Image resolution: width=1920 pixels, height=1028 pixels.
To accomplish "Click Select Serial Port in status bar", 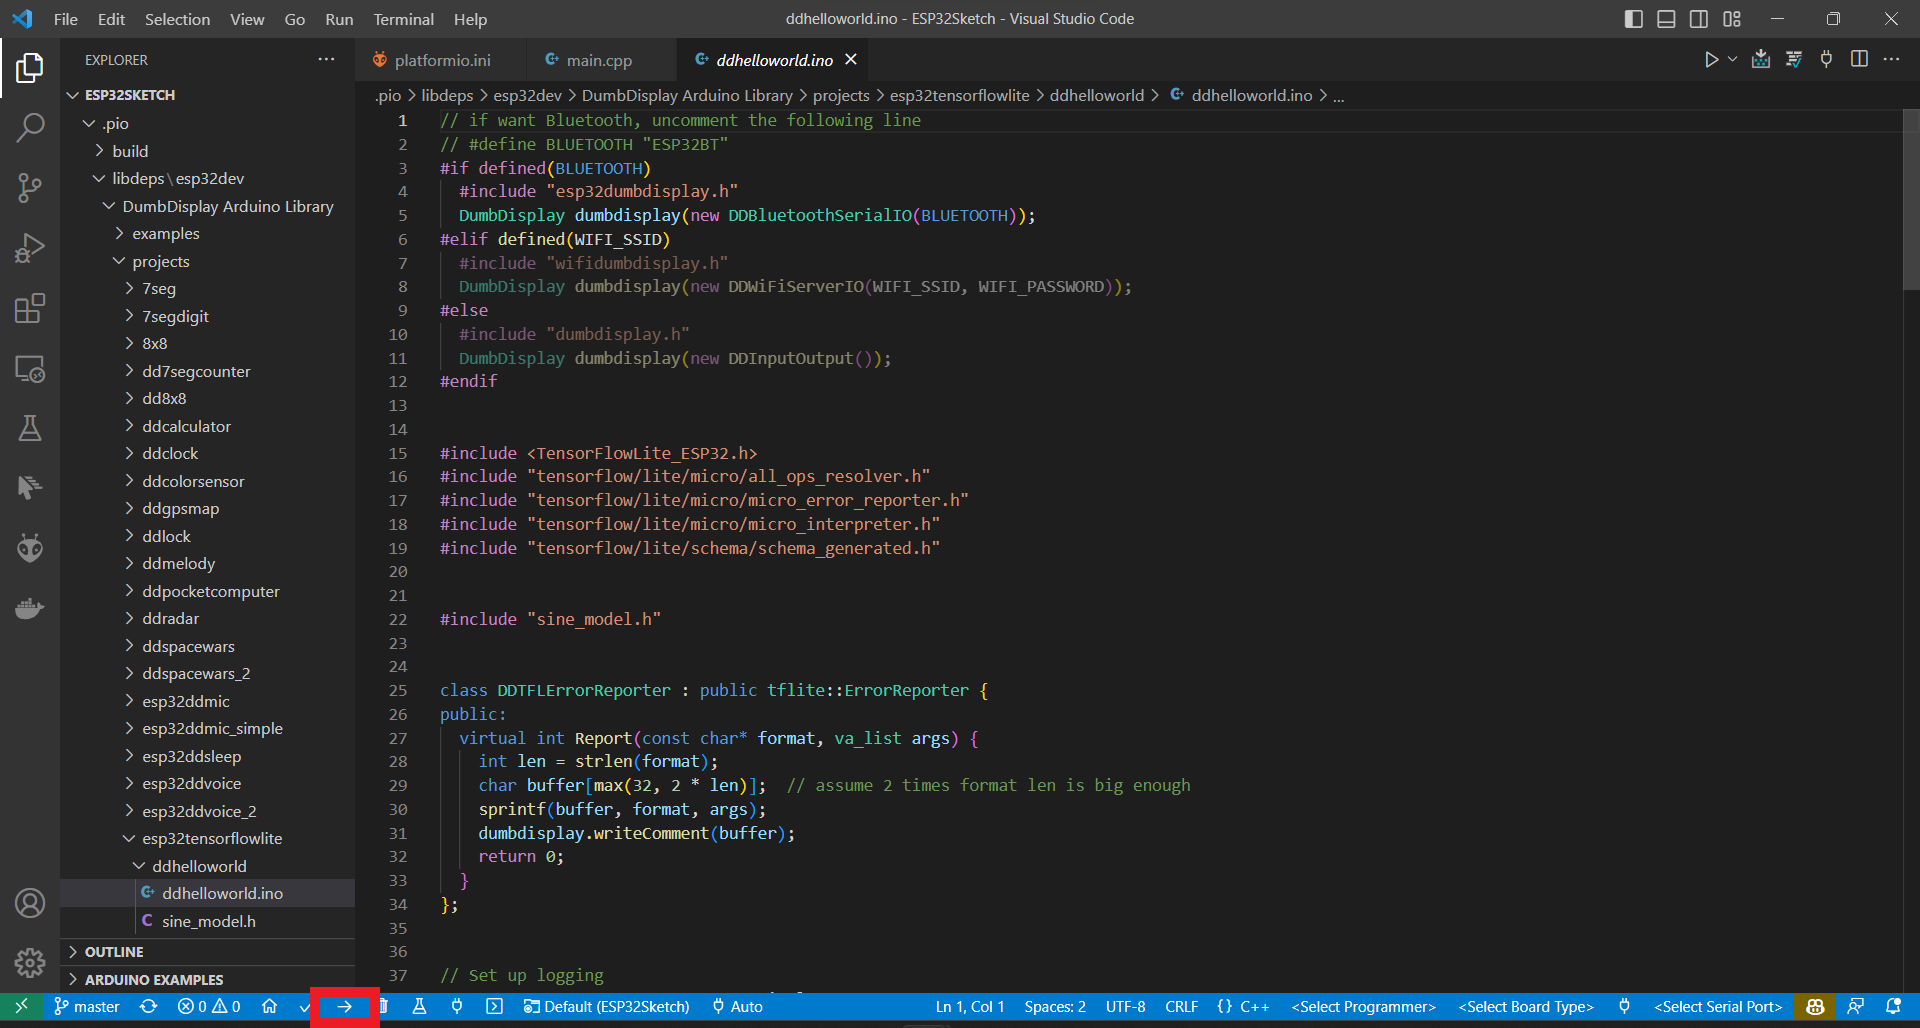I will 1717,1007.
